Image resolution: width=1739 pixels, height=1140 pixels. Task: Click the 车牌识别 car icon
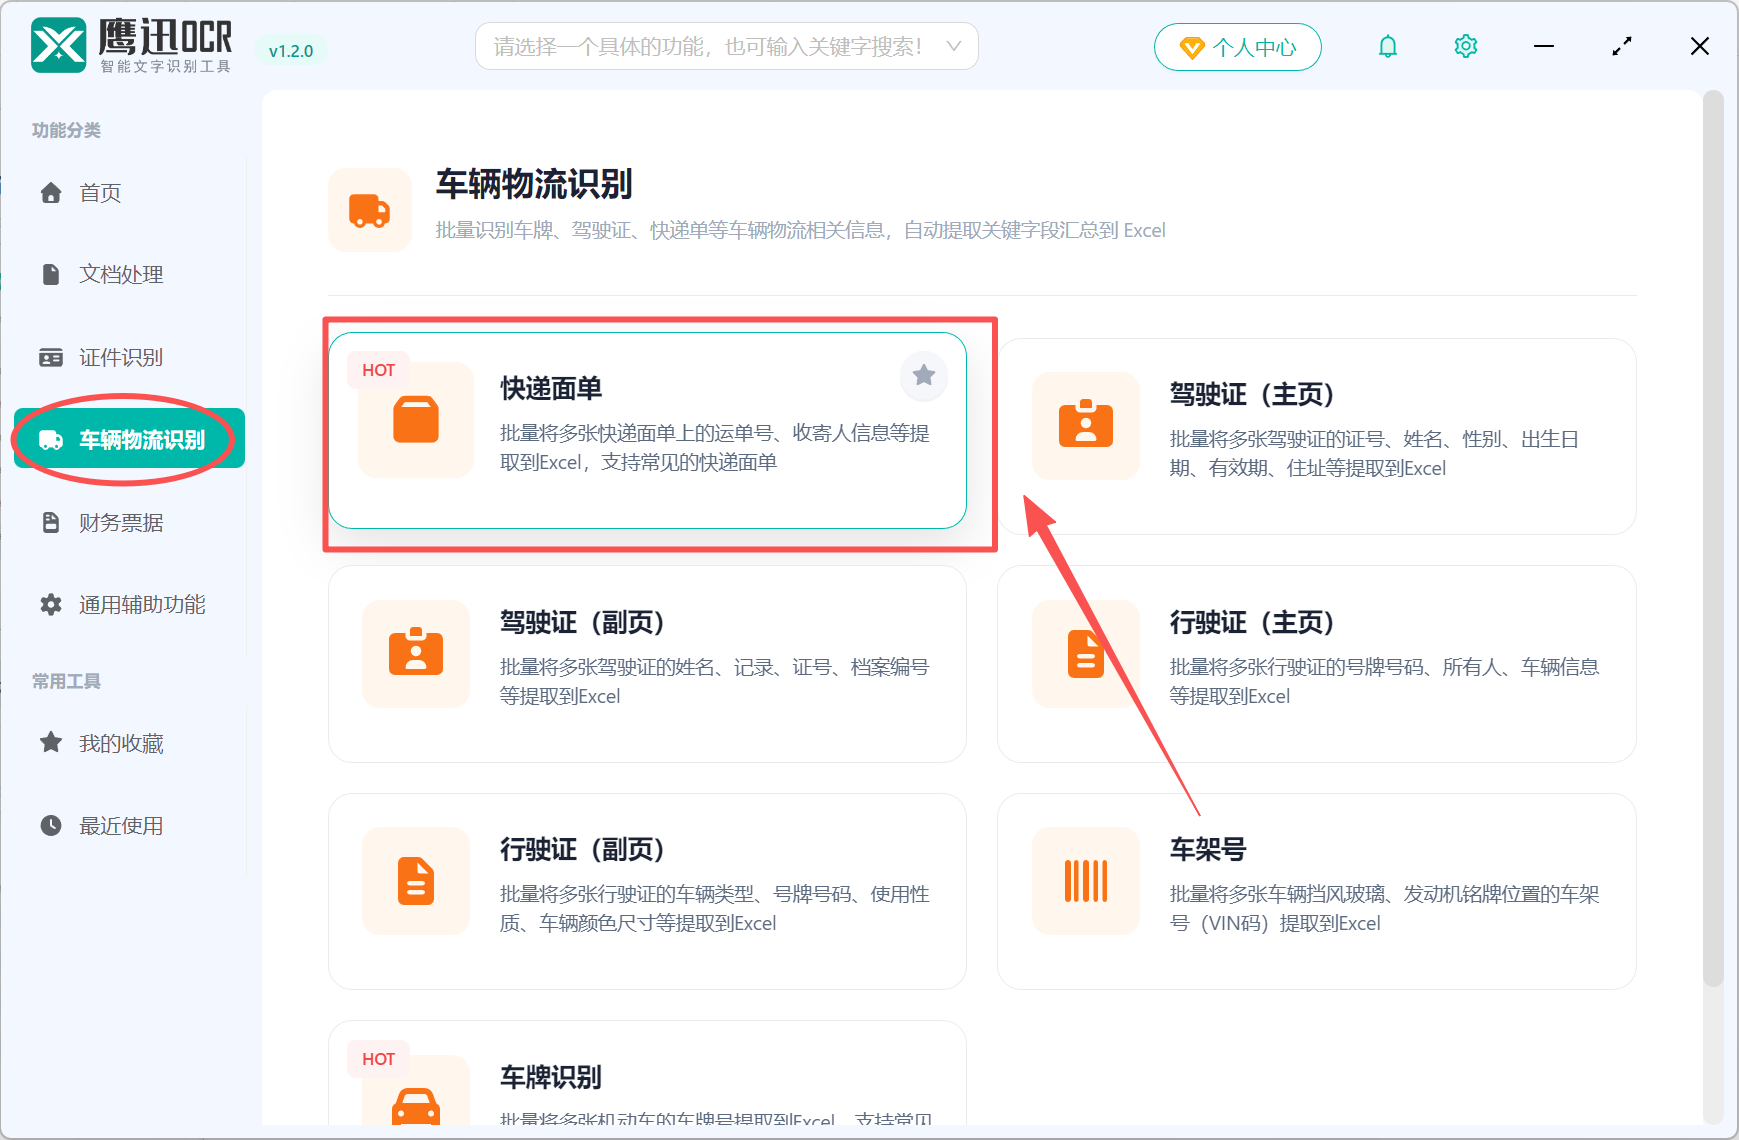tap(415, 1105)
